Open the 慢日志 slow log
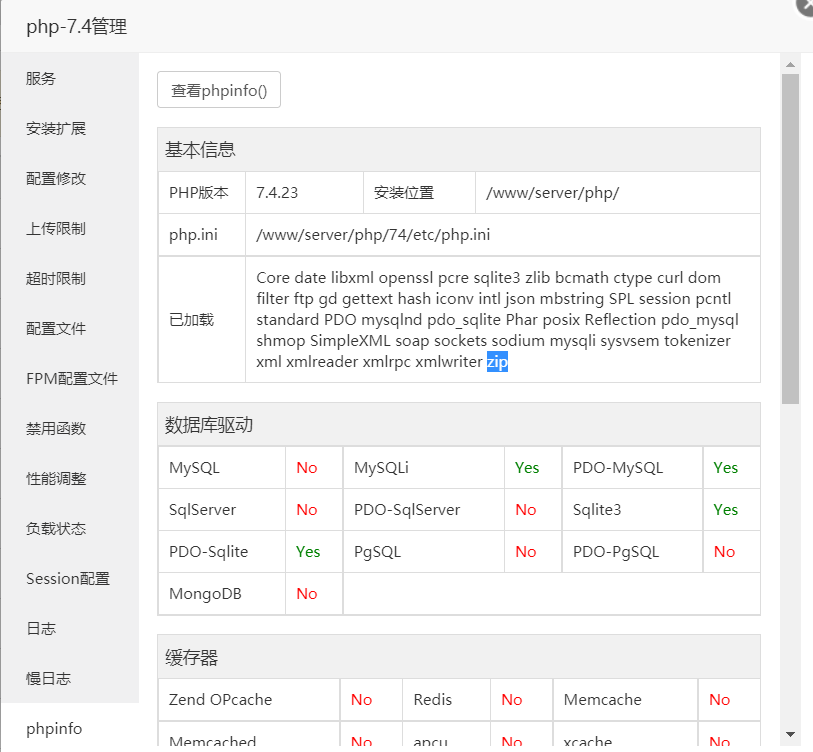This screenshot has width=813, height=752. tap(47, 678)
